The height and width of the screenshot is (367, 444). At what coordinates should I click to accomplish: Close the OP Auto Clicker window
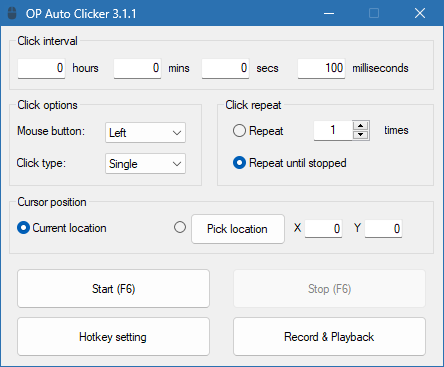click(420, 13)
